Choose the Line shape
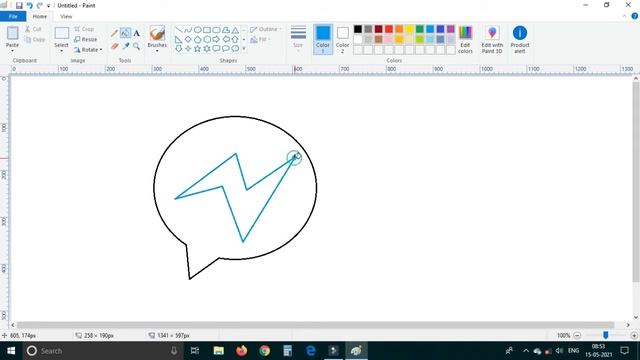The height and width of the screenshot is (360, 640). [178, 30]
